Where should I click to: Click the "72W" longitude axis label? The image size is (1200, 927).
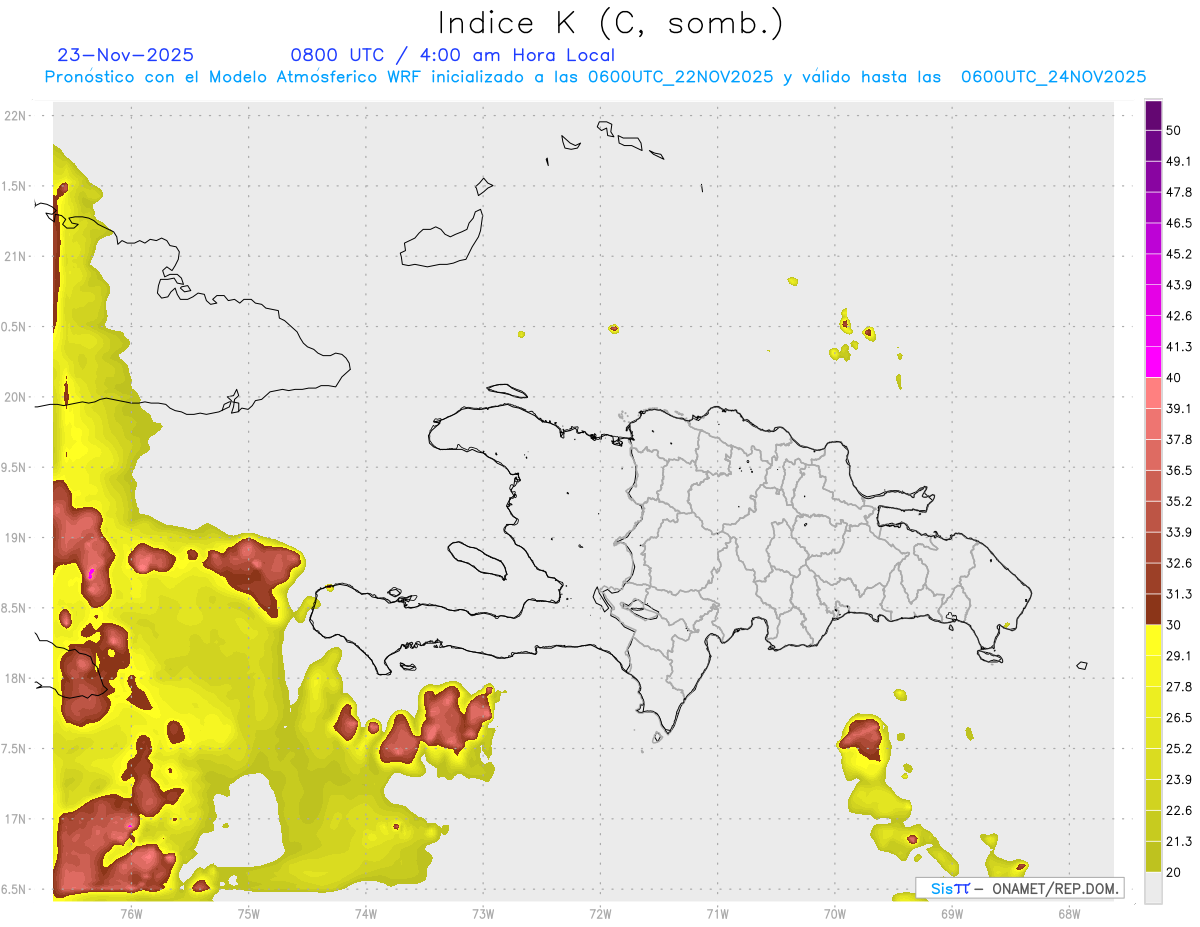click(x=600, y=913)
